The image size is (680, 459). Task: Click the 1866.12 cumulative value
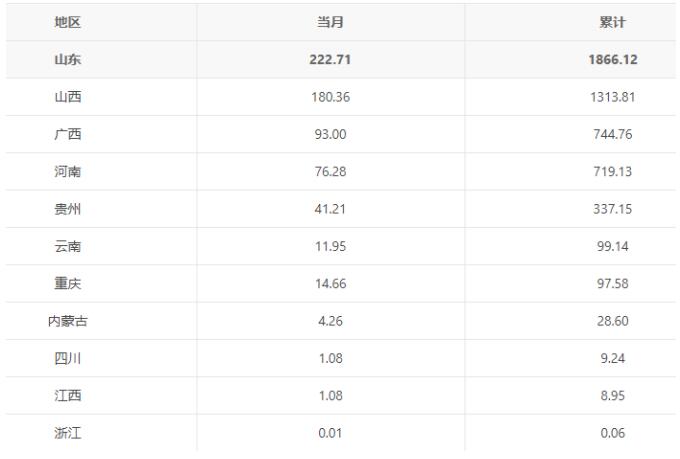click(x=613, y=59)
